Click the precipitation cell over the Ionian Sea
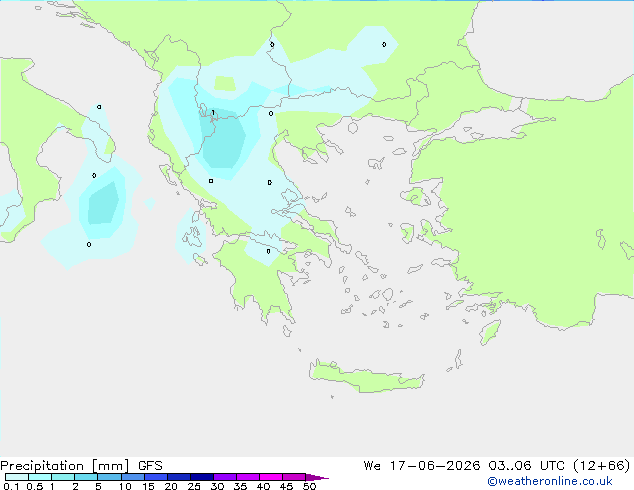The image size is (634, 490). click(104, 204)
